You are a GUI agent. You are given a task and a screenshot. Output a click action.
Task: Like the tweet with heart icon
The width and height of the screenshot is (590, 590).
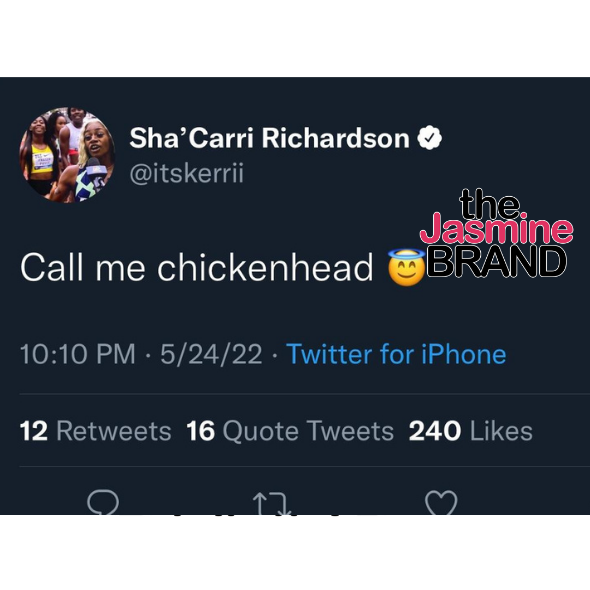pyautogui.click(x=441, y=503)
